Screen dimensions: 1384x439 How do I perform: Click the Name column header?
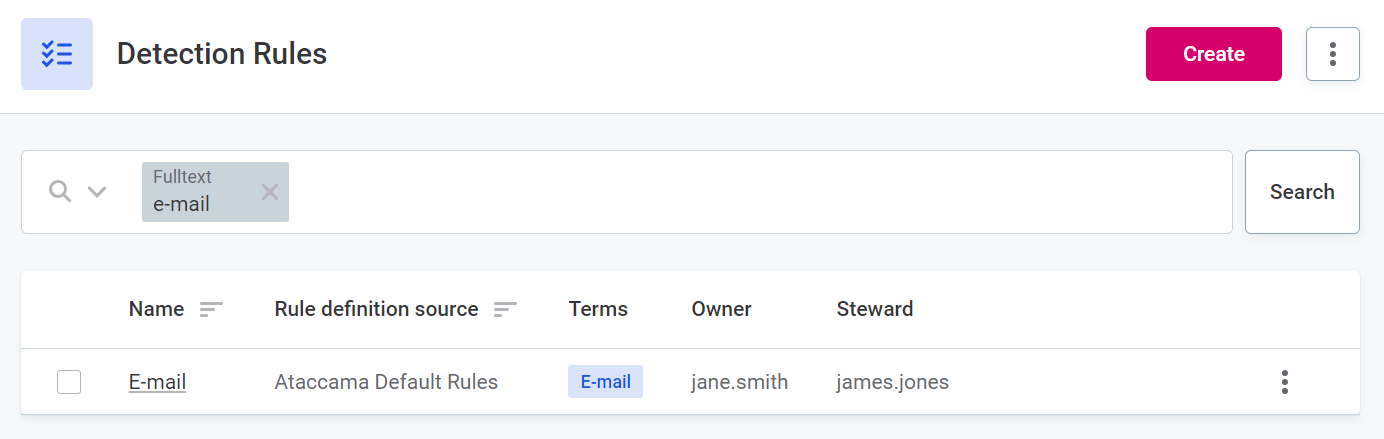156,310
